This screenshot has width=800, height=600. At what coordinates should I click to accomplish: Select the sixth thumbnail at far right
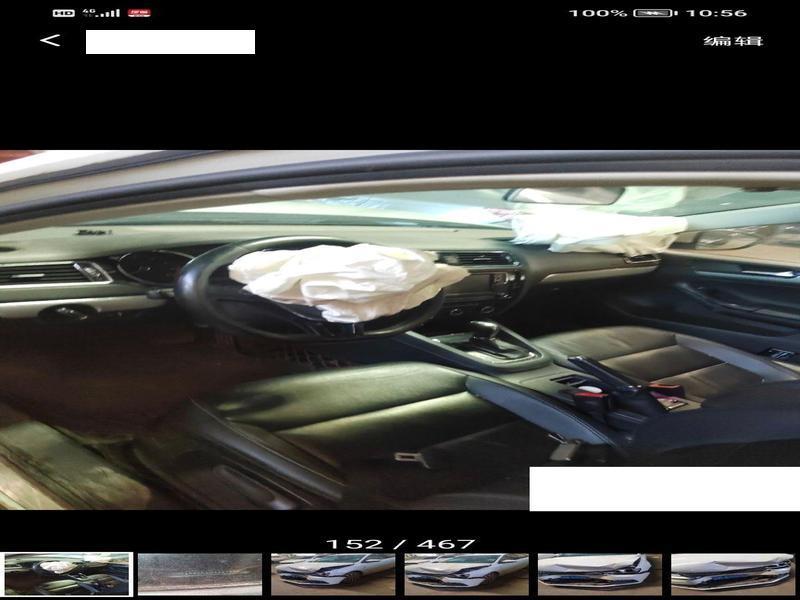[733, 574]
